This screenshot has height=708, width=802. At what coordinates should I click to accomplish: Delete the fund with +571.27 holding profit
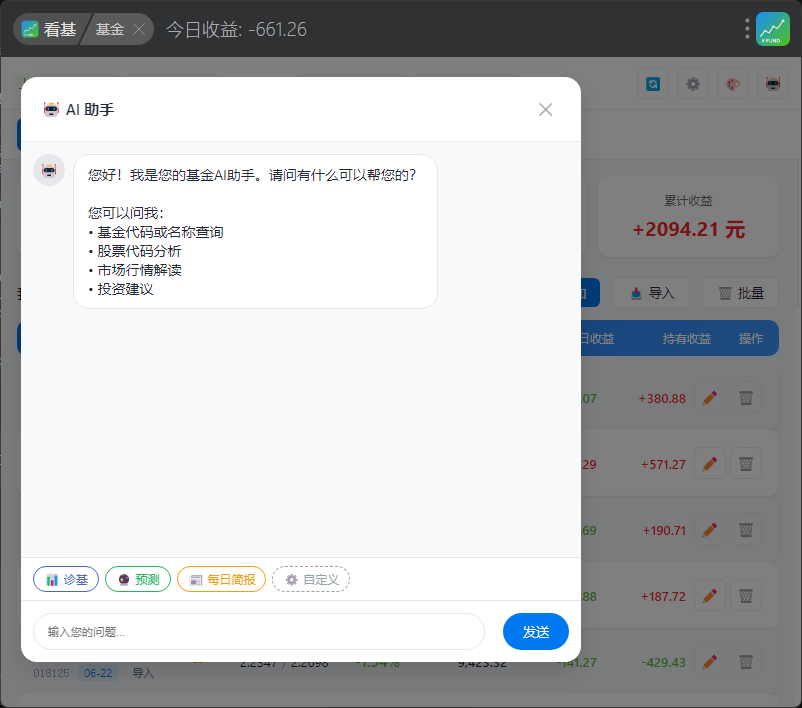click(x=746, y=463)
